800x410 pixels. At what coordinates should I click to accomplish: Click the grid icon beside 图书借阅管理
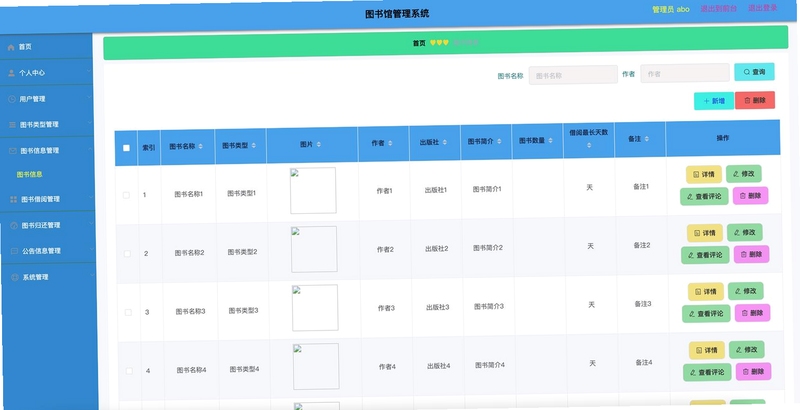tap(14, 199)
